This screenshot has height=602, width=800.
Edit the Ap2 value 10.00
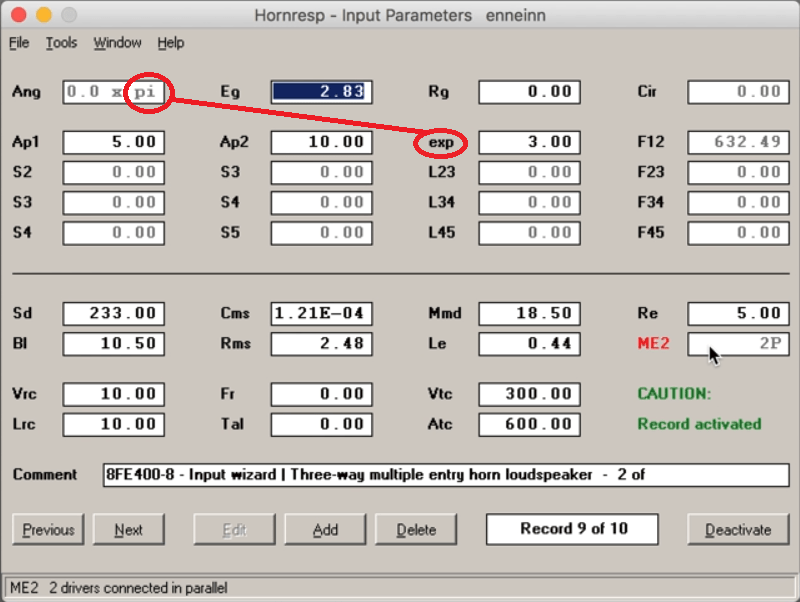click(321, 142)
